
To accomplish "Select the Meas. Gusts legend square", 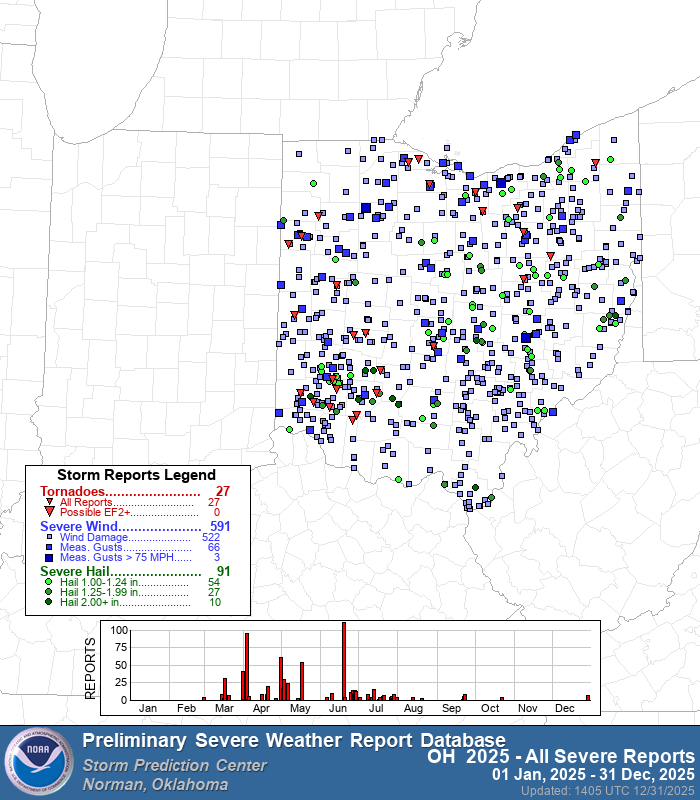I will 49,548.
